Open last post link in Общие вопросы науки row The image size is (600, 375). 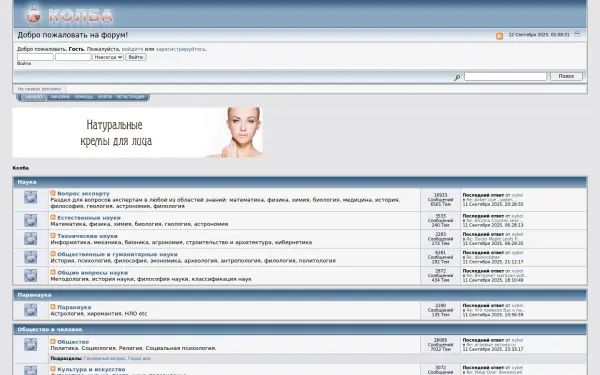tap(497, 276)
